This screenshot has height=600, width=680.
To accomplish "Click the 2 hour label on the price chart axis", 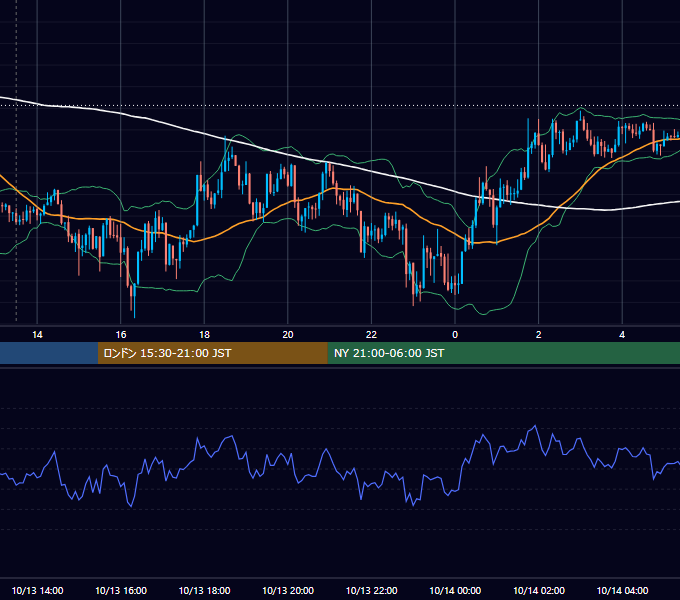I will 538,335.
